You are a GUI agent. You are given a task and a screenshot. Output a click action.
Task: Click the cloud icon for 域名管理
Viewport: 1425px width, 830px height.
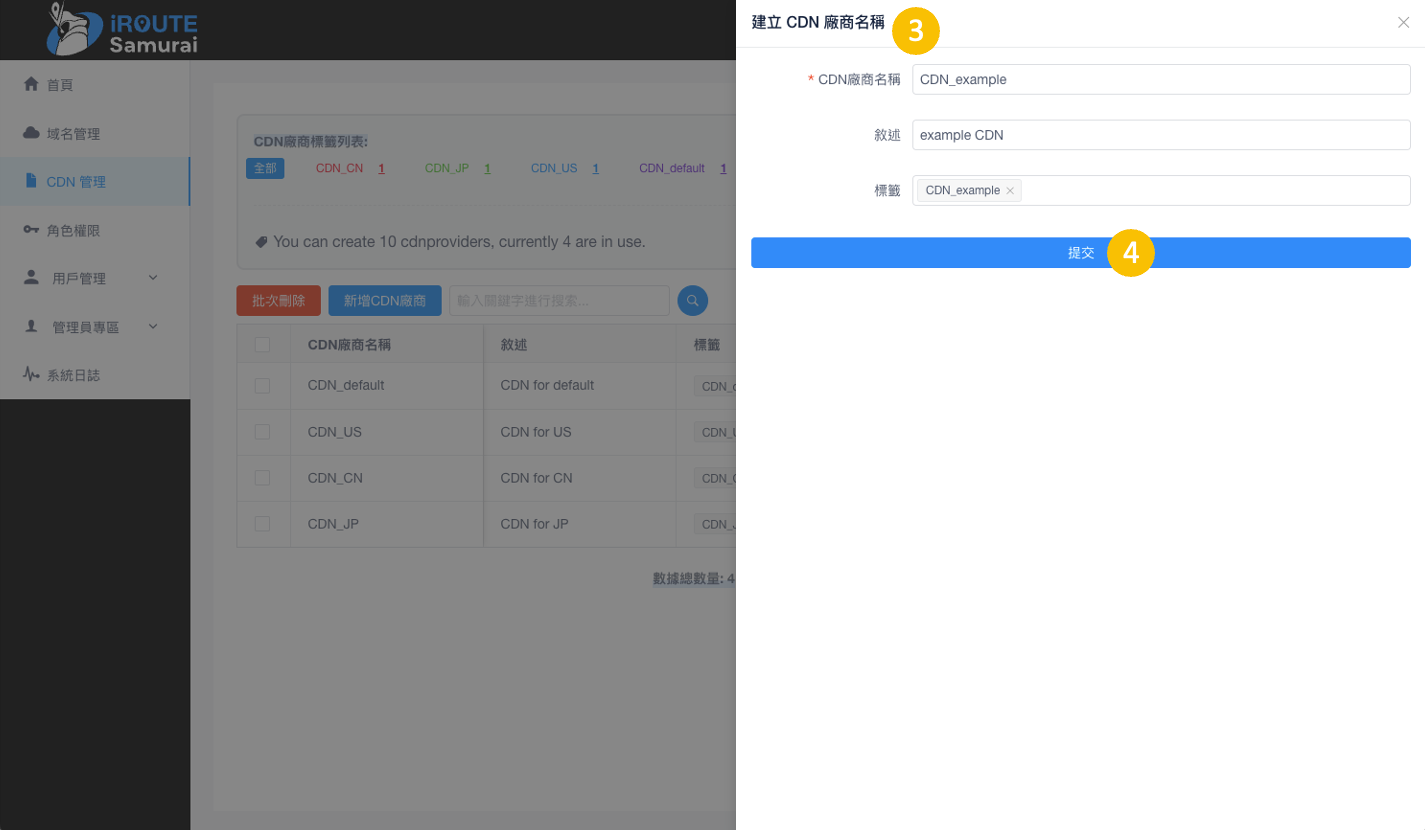(x=31, y=133)
